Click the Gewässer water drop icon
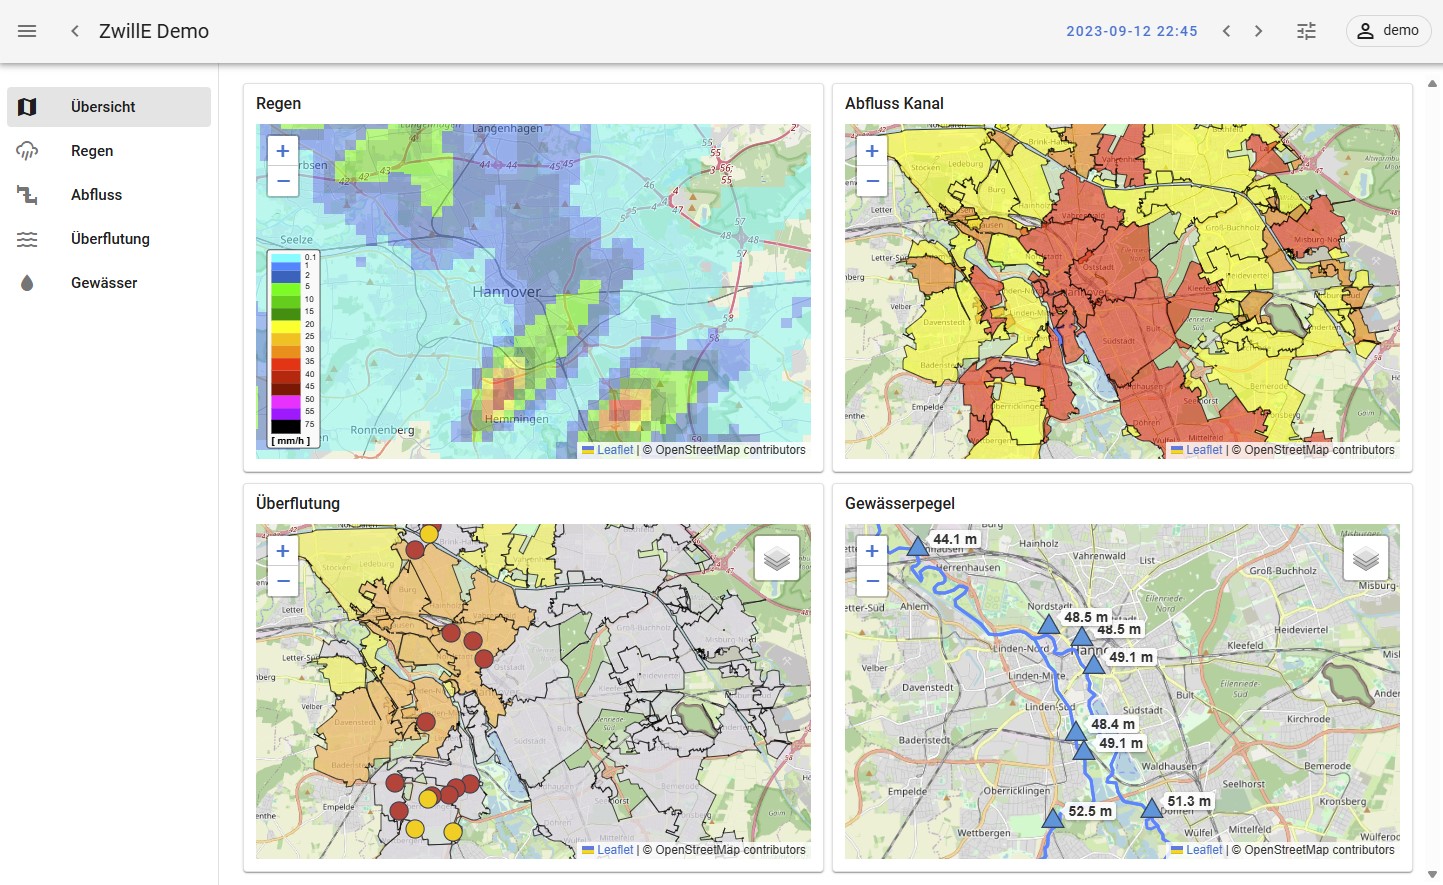Image resolution: width=1443 pixels, height=885 pixels. (27, 282)
